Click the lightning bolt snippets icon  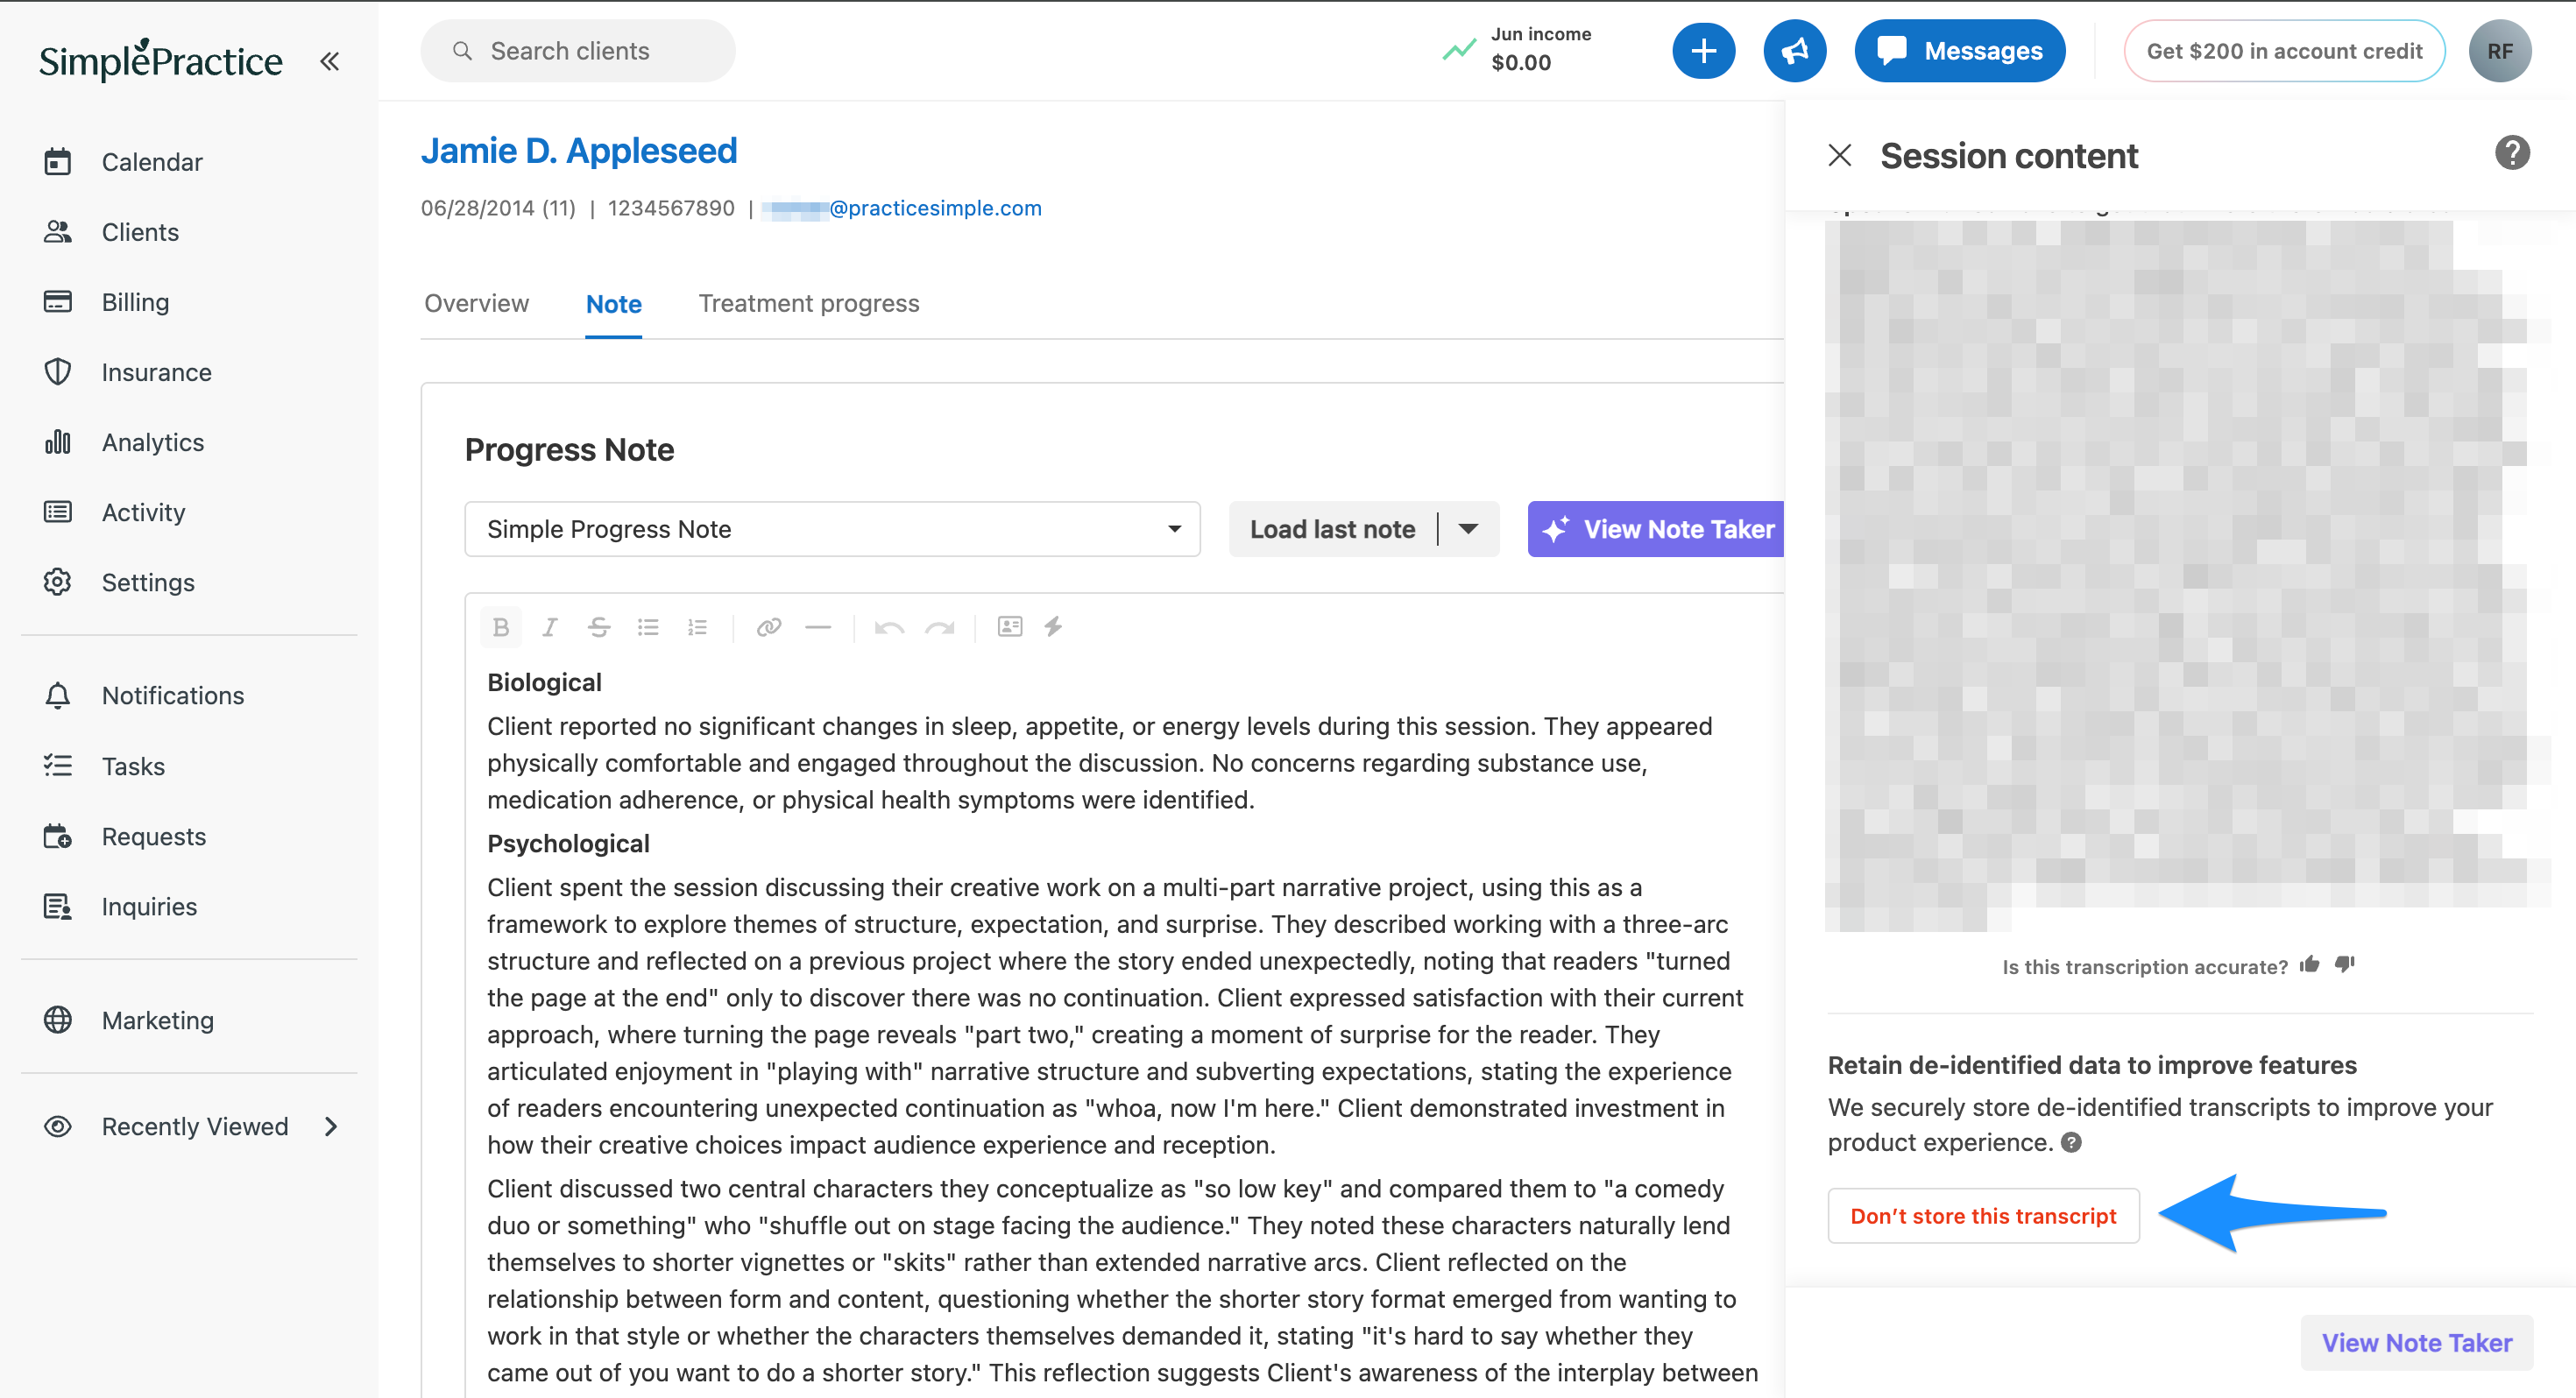pos(1053,626)
